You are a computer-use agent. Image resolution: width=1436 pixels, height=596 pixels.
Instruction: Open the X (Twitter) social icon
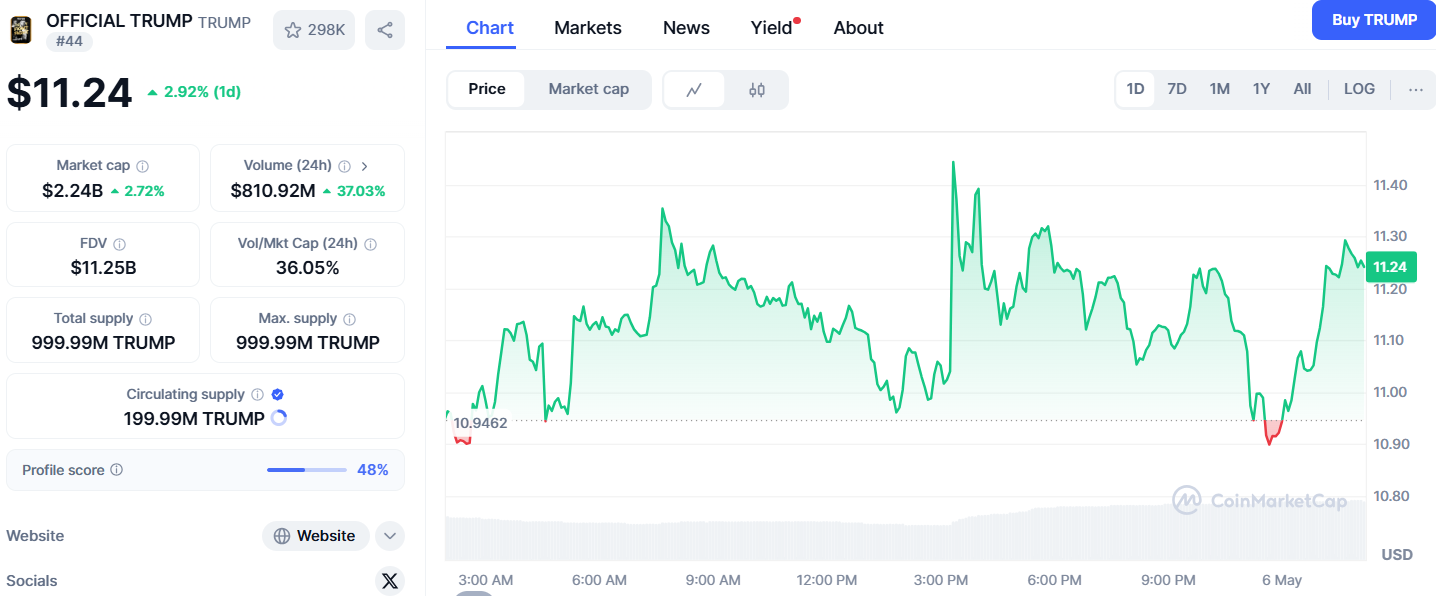coord(390,580)
